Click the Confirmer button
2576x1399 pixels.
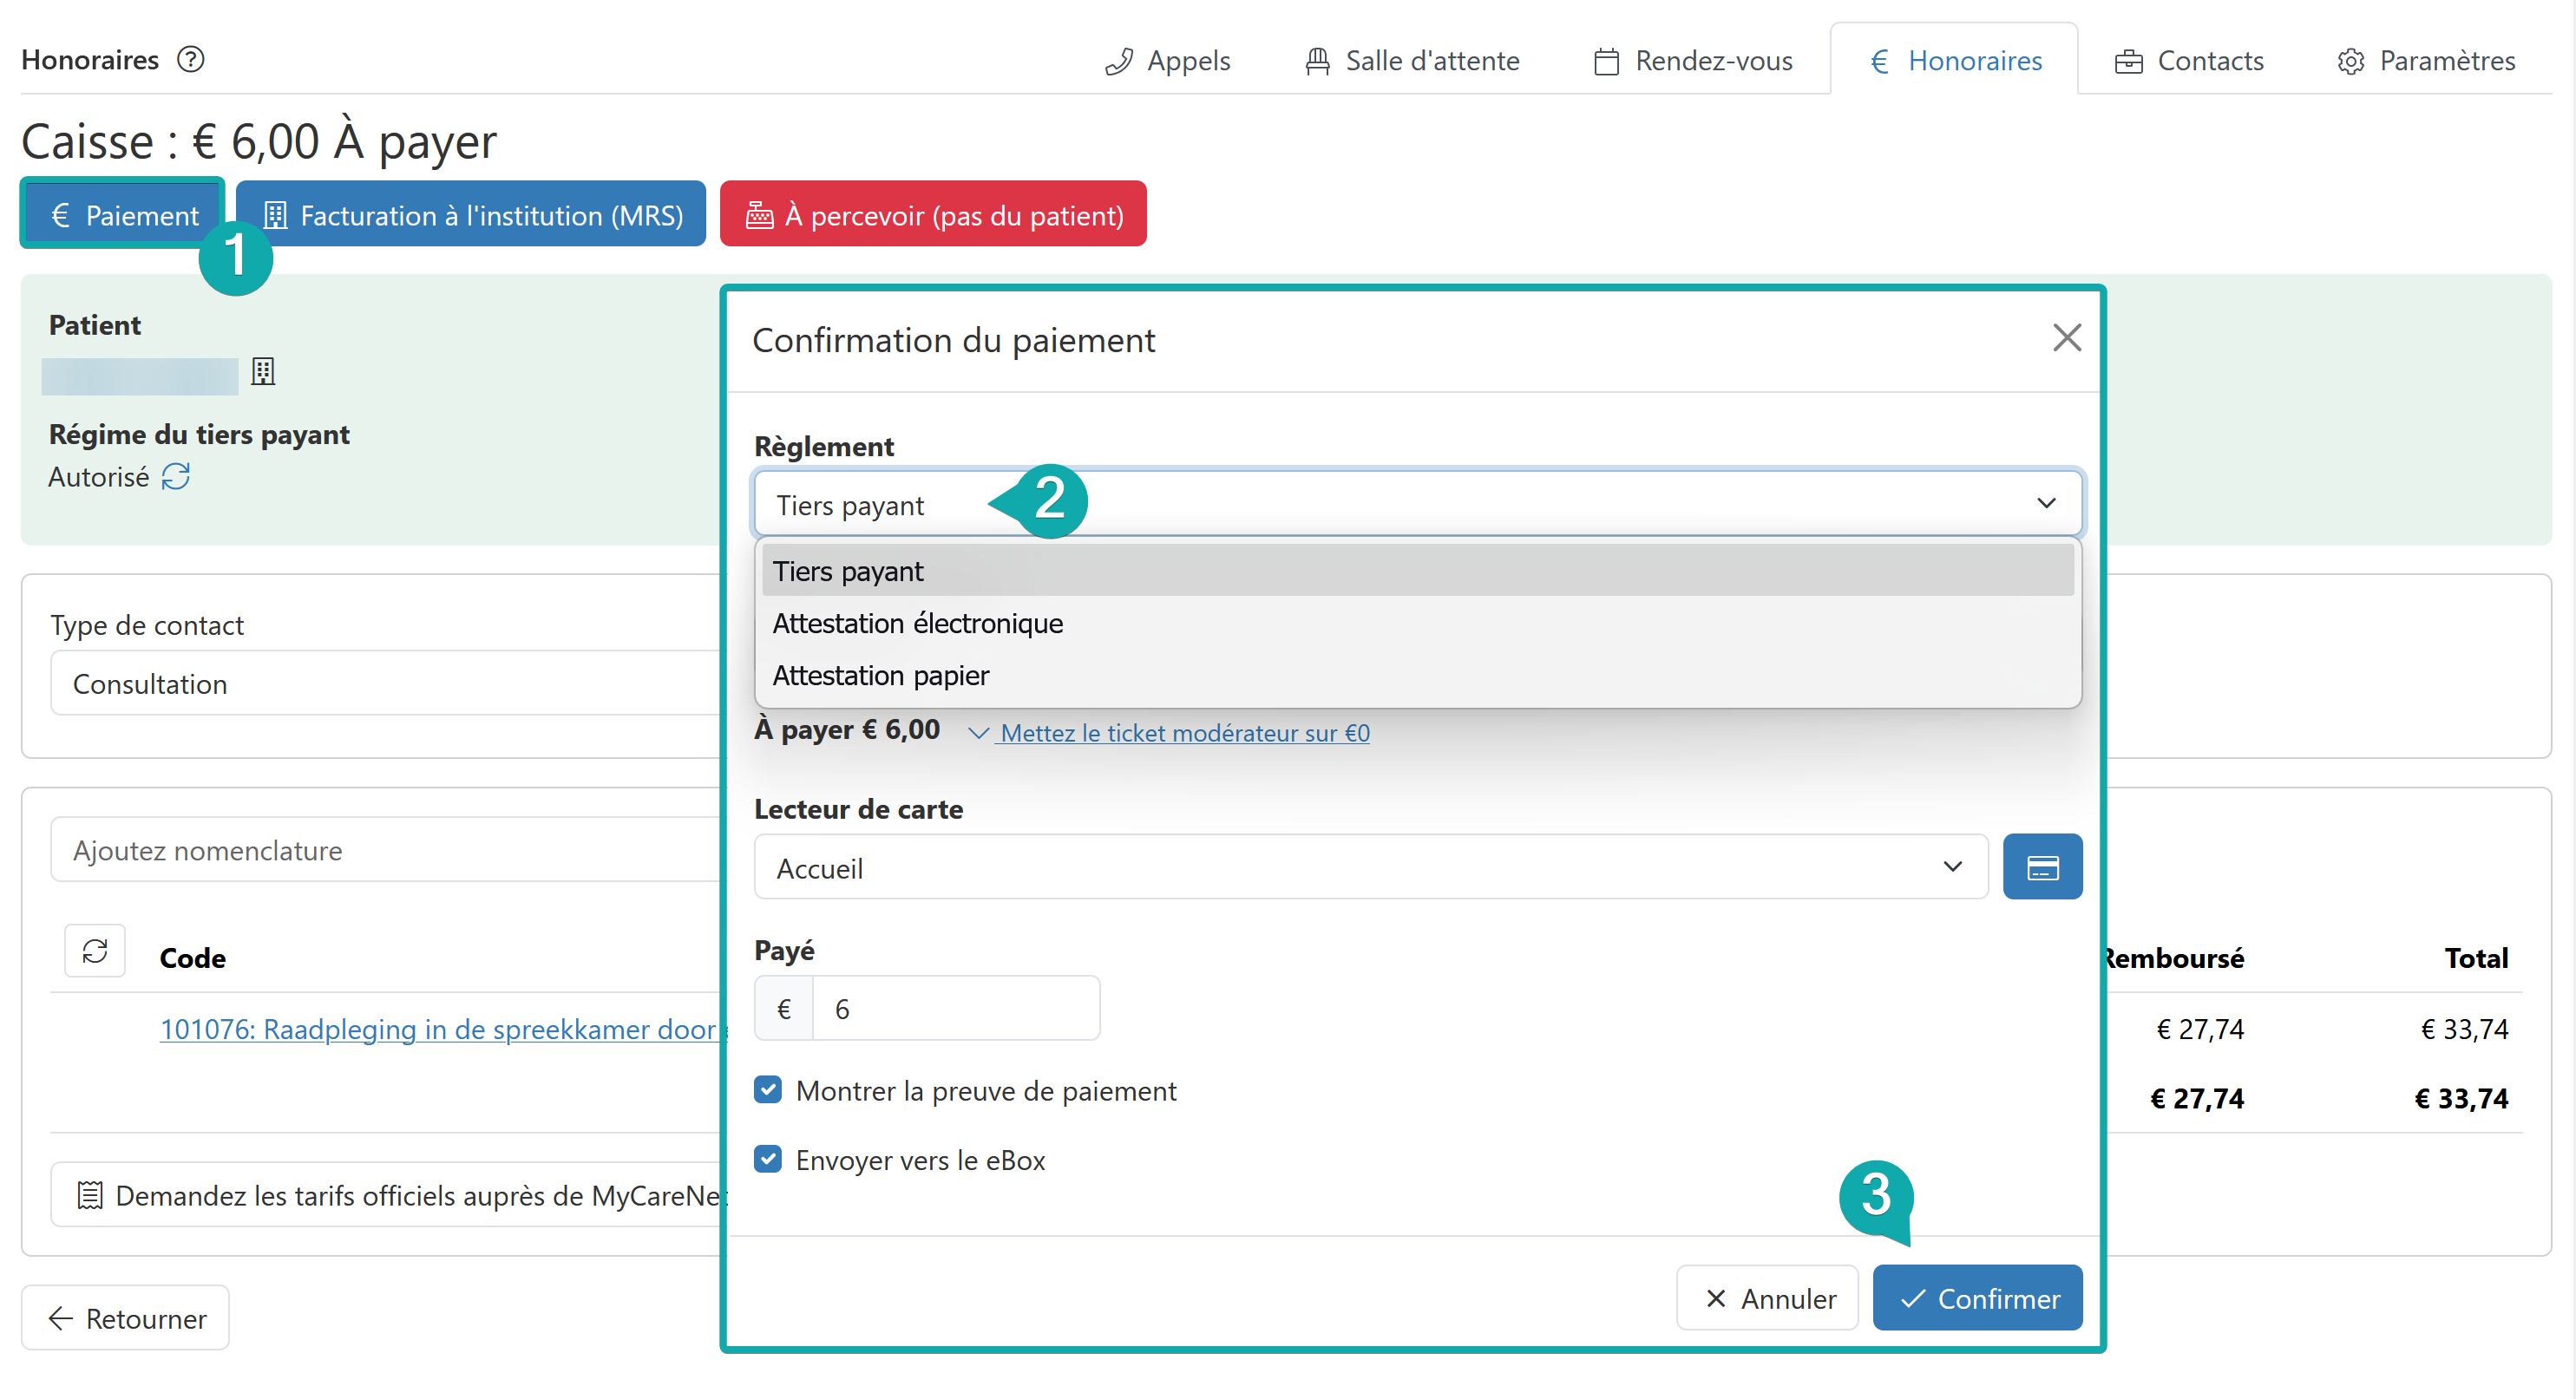pyautogui.click(x=1977, y=1298)
